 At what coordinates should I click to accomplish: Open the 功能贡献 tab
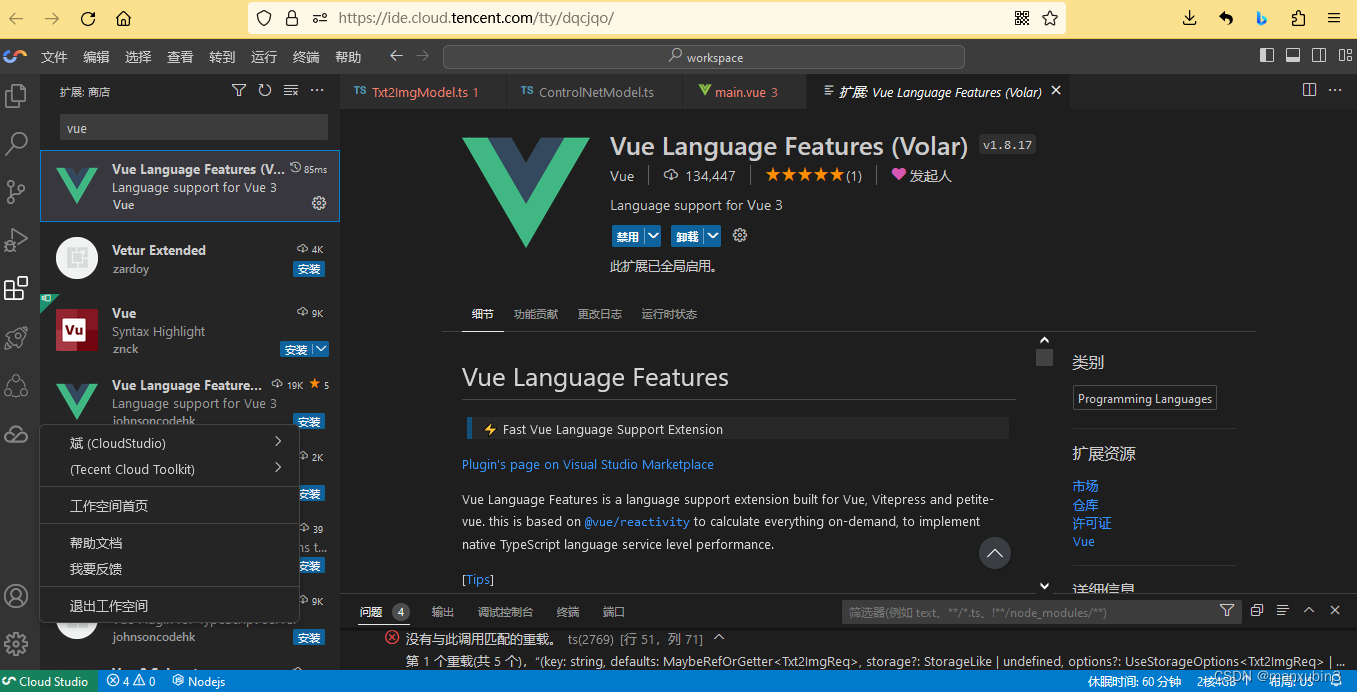(536, 314)
